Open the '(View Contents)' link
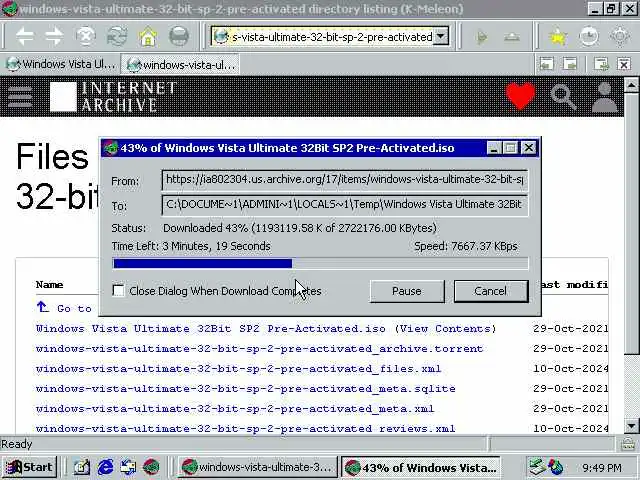This screenshot has height=480, width=640. [445, 329]
